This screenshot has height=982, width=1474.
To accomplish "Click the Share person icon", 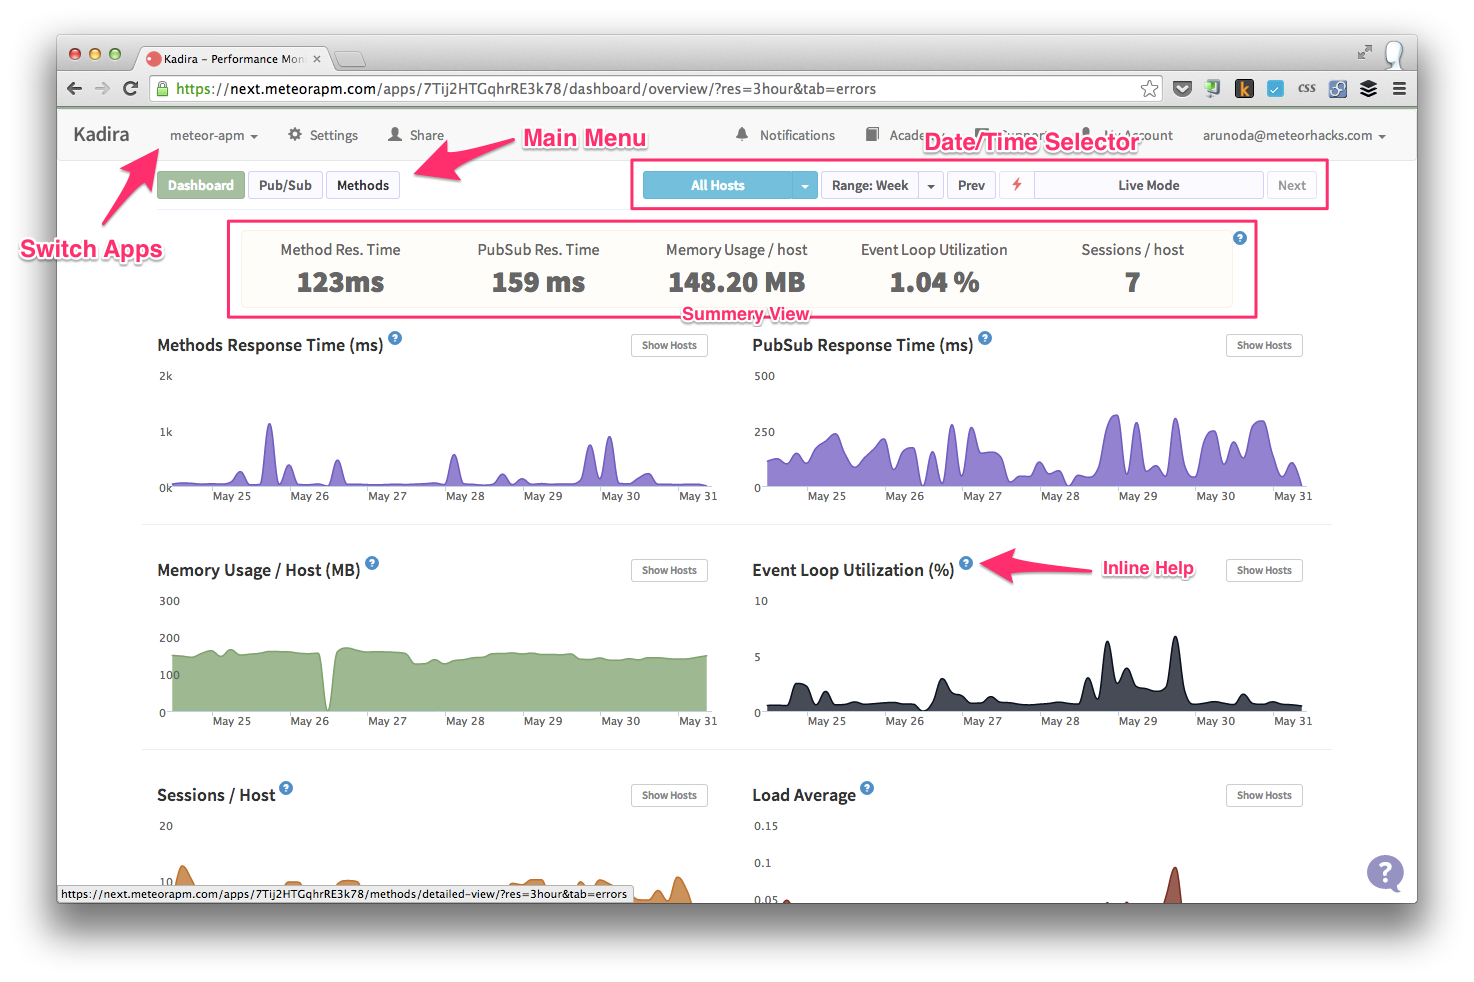I will pyautogui.click(x=397, y=134).
